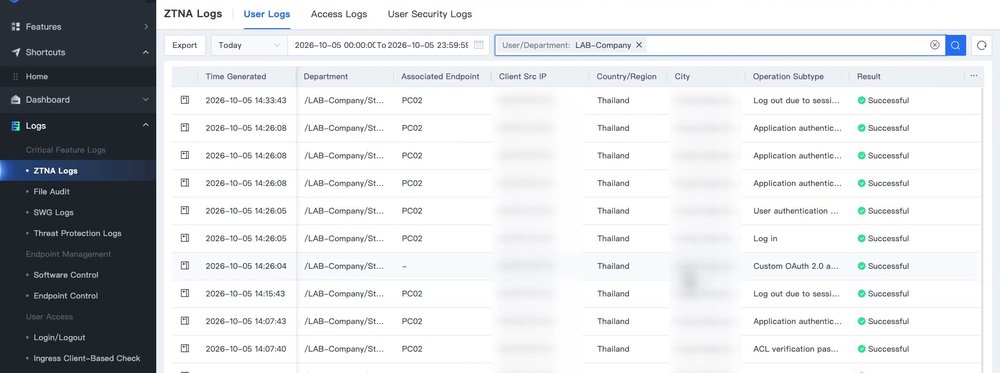Open Endpoint Control in sidebar
Screen dimensions: 1000x373
66,296
